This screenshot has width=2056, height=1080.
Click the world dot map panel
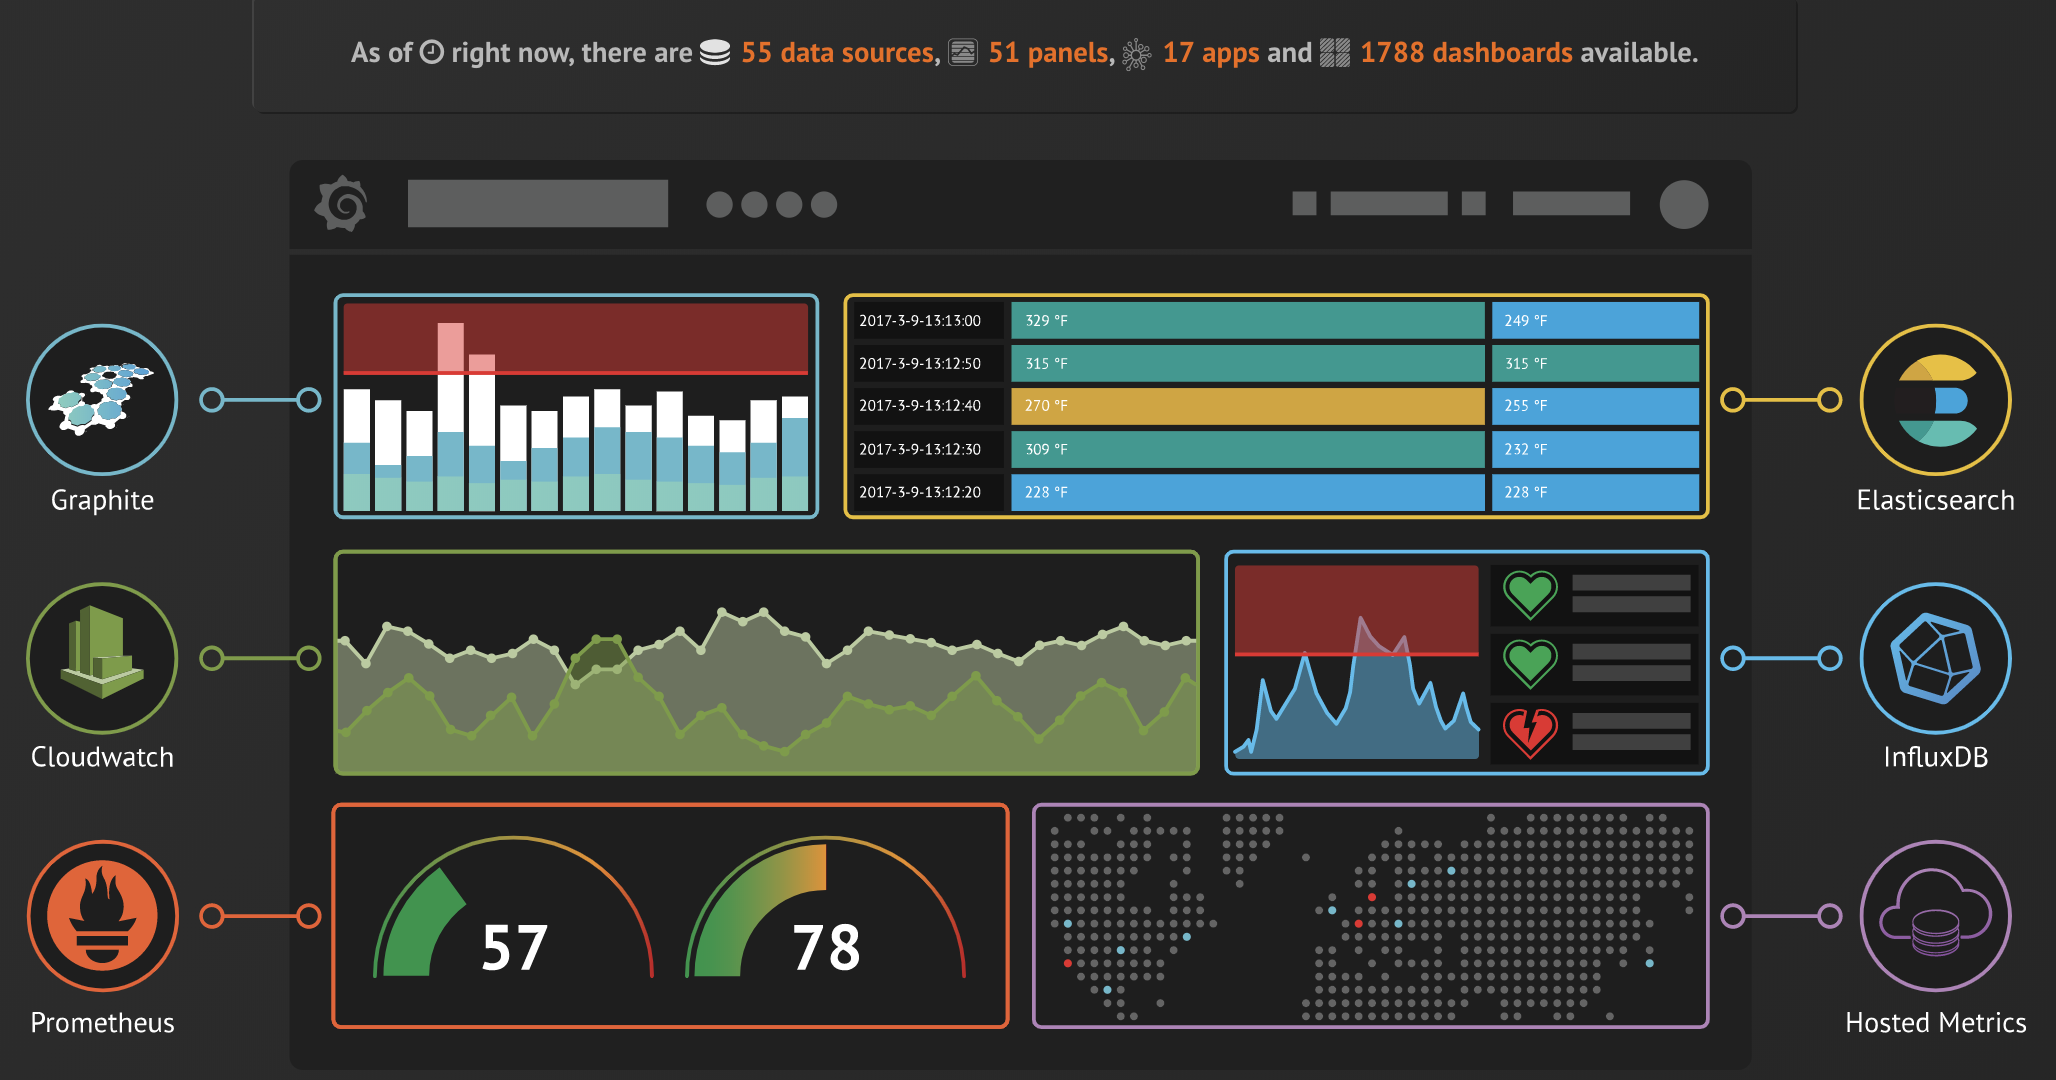1370,915
